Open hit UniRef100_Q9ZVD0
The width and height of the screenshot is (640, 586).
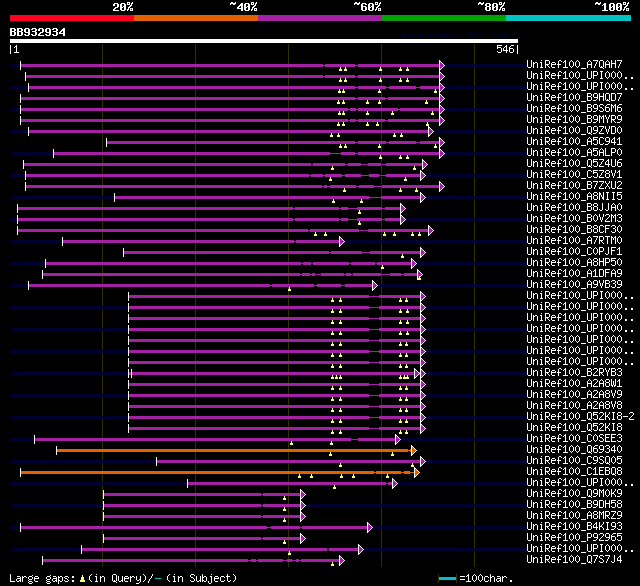click(x=574, y=131)
